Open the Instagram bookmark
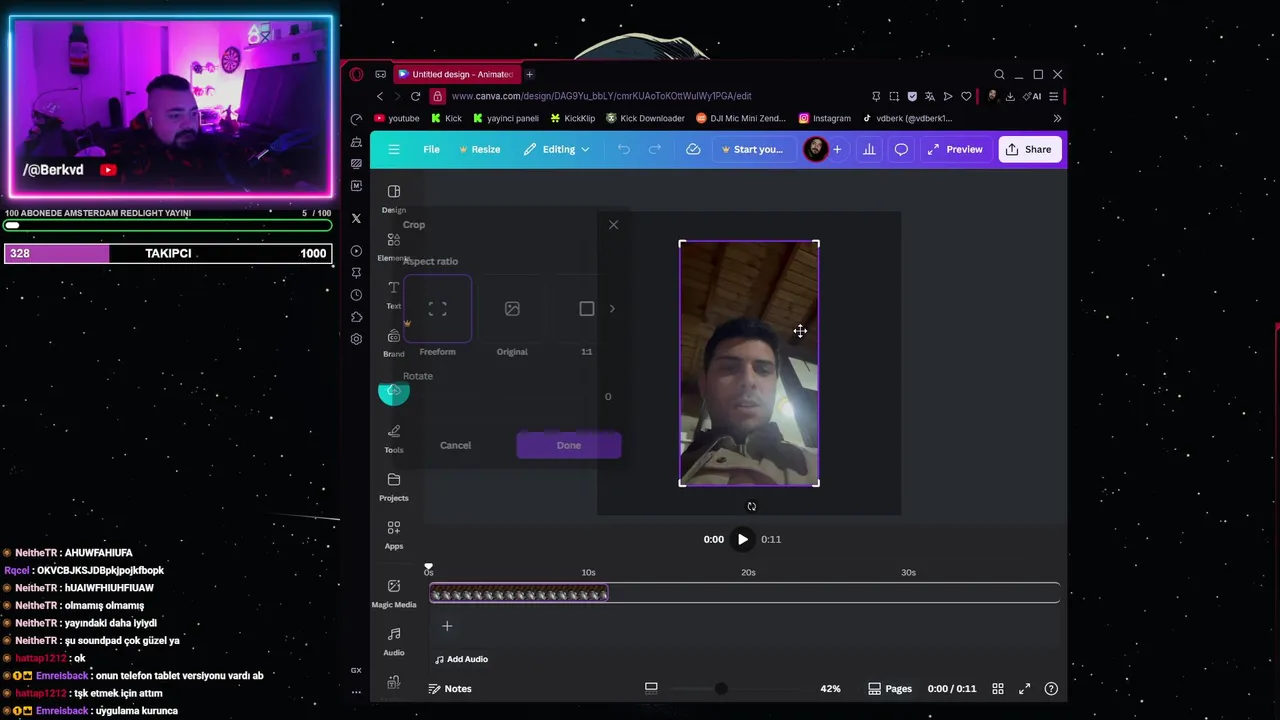1280x720 pixels. coord(825,118)
